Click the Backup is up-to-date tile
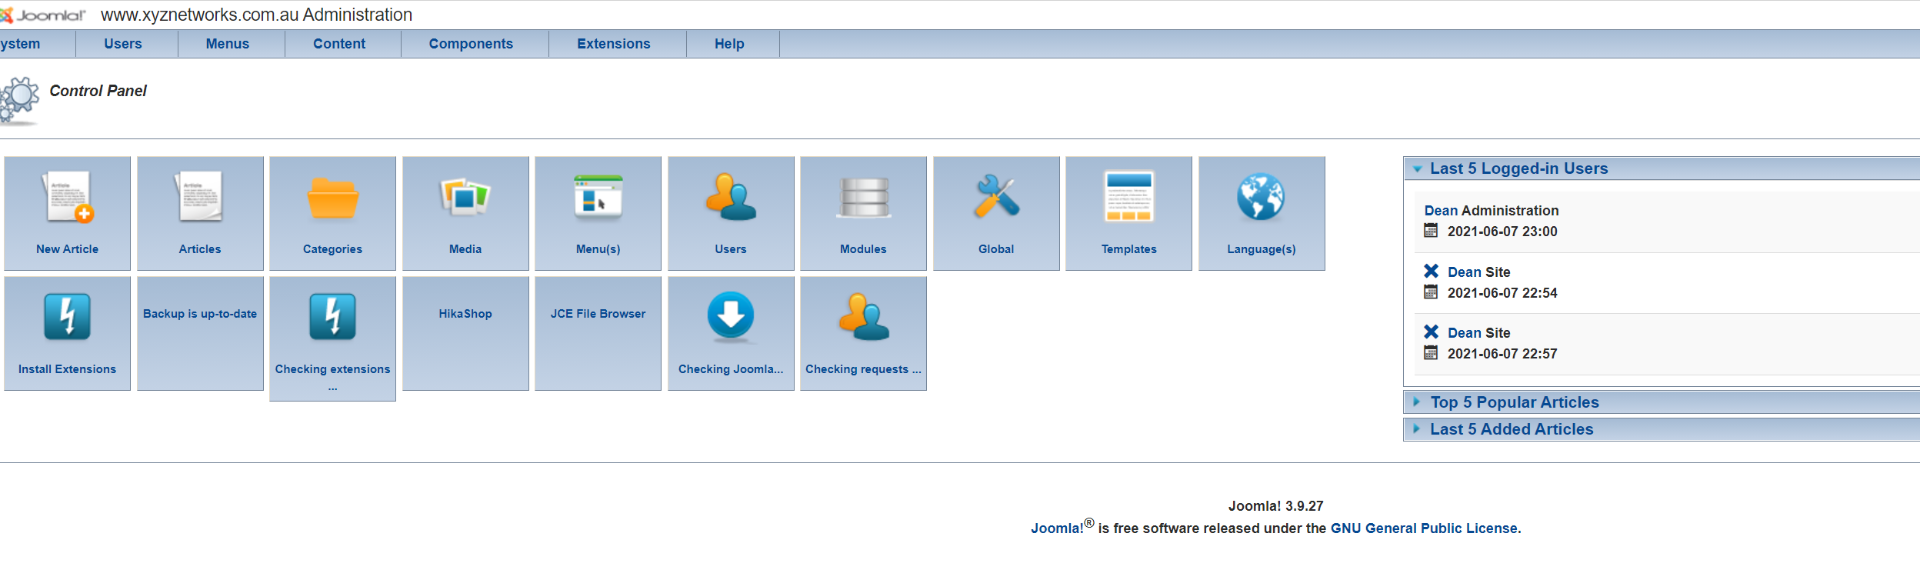Viewport: 1920px width, 584px height. point(200,334)
